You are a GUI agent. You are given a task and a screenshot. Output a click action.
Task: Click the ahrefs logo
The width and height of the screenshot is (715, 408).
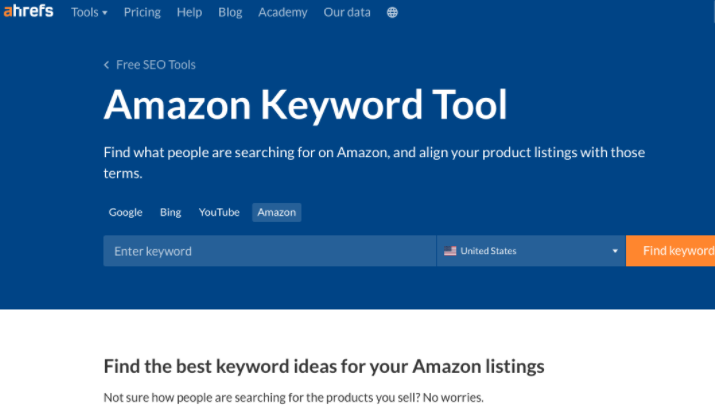pyautogui.click(x=28, y=11)
